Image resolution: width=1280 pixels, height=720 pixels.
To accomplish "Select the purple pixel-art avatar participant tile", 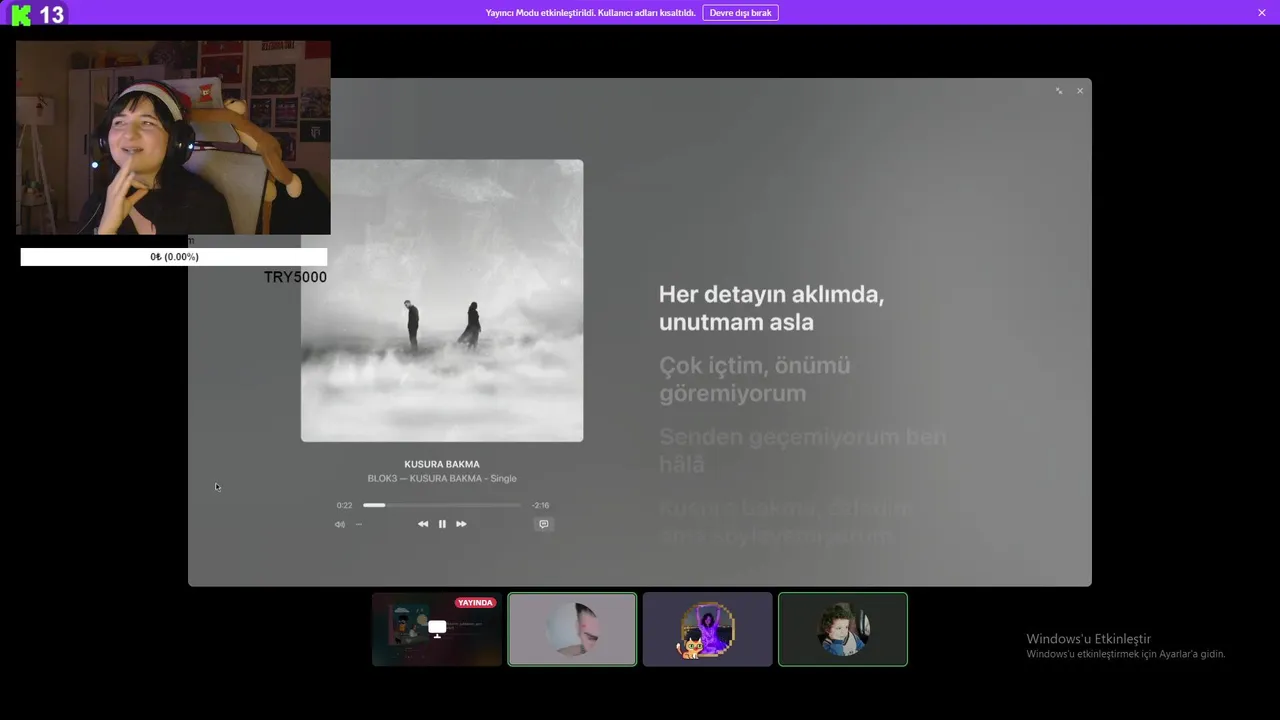I will coord(708,629).
